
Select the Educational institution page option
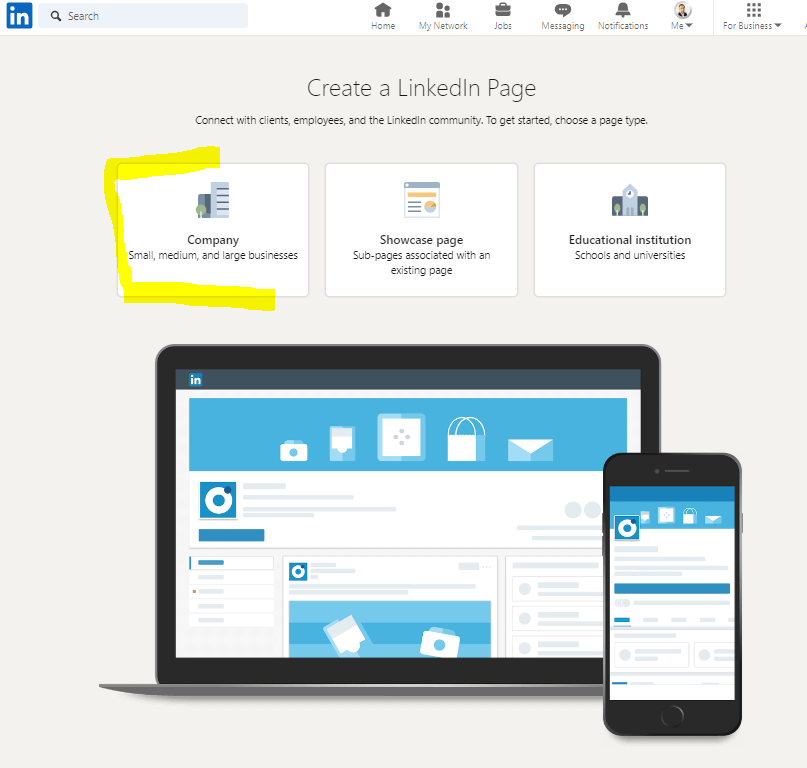tap(629, 229)
